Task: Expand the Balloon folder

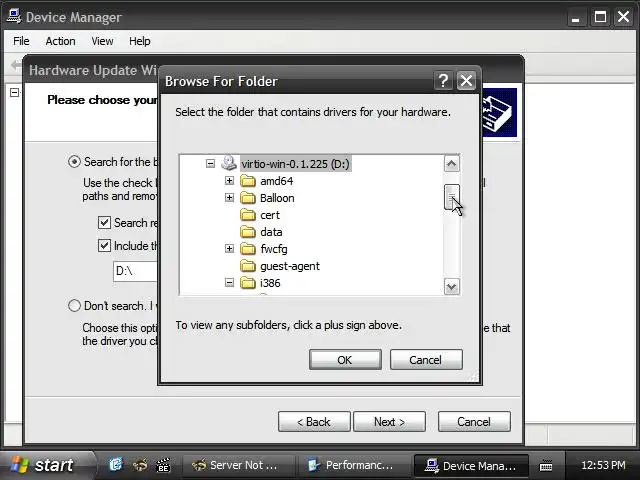Action: pos(229,198)
